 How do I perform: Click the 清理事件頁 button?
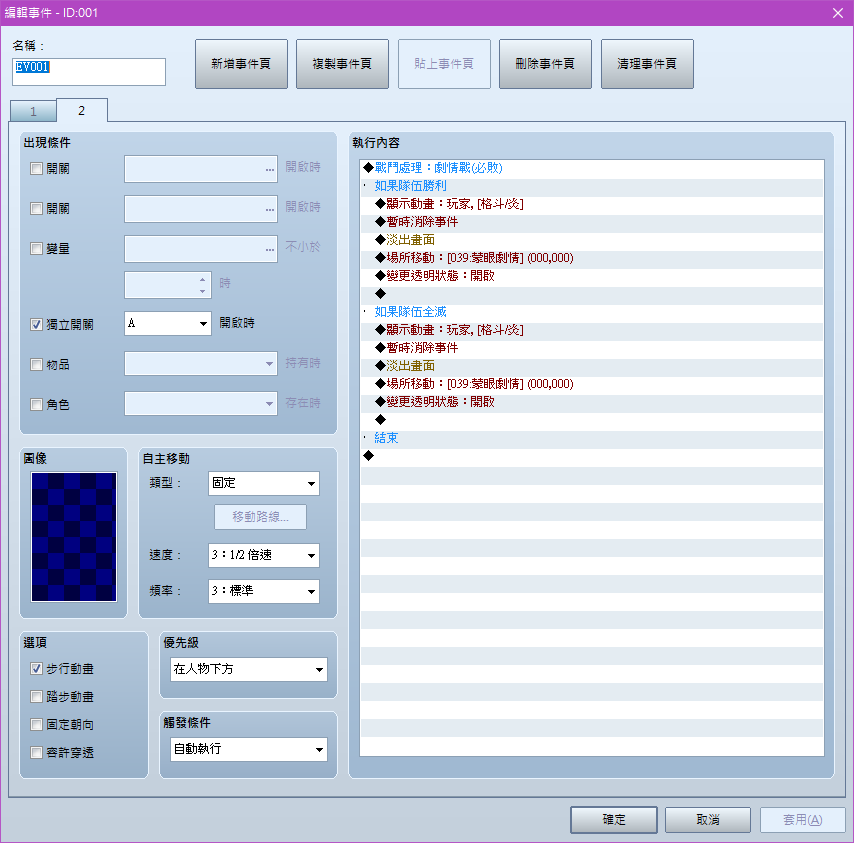point(647,64)
